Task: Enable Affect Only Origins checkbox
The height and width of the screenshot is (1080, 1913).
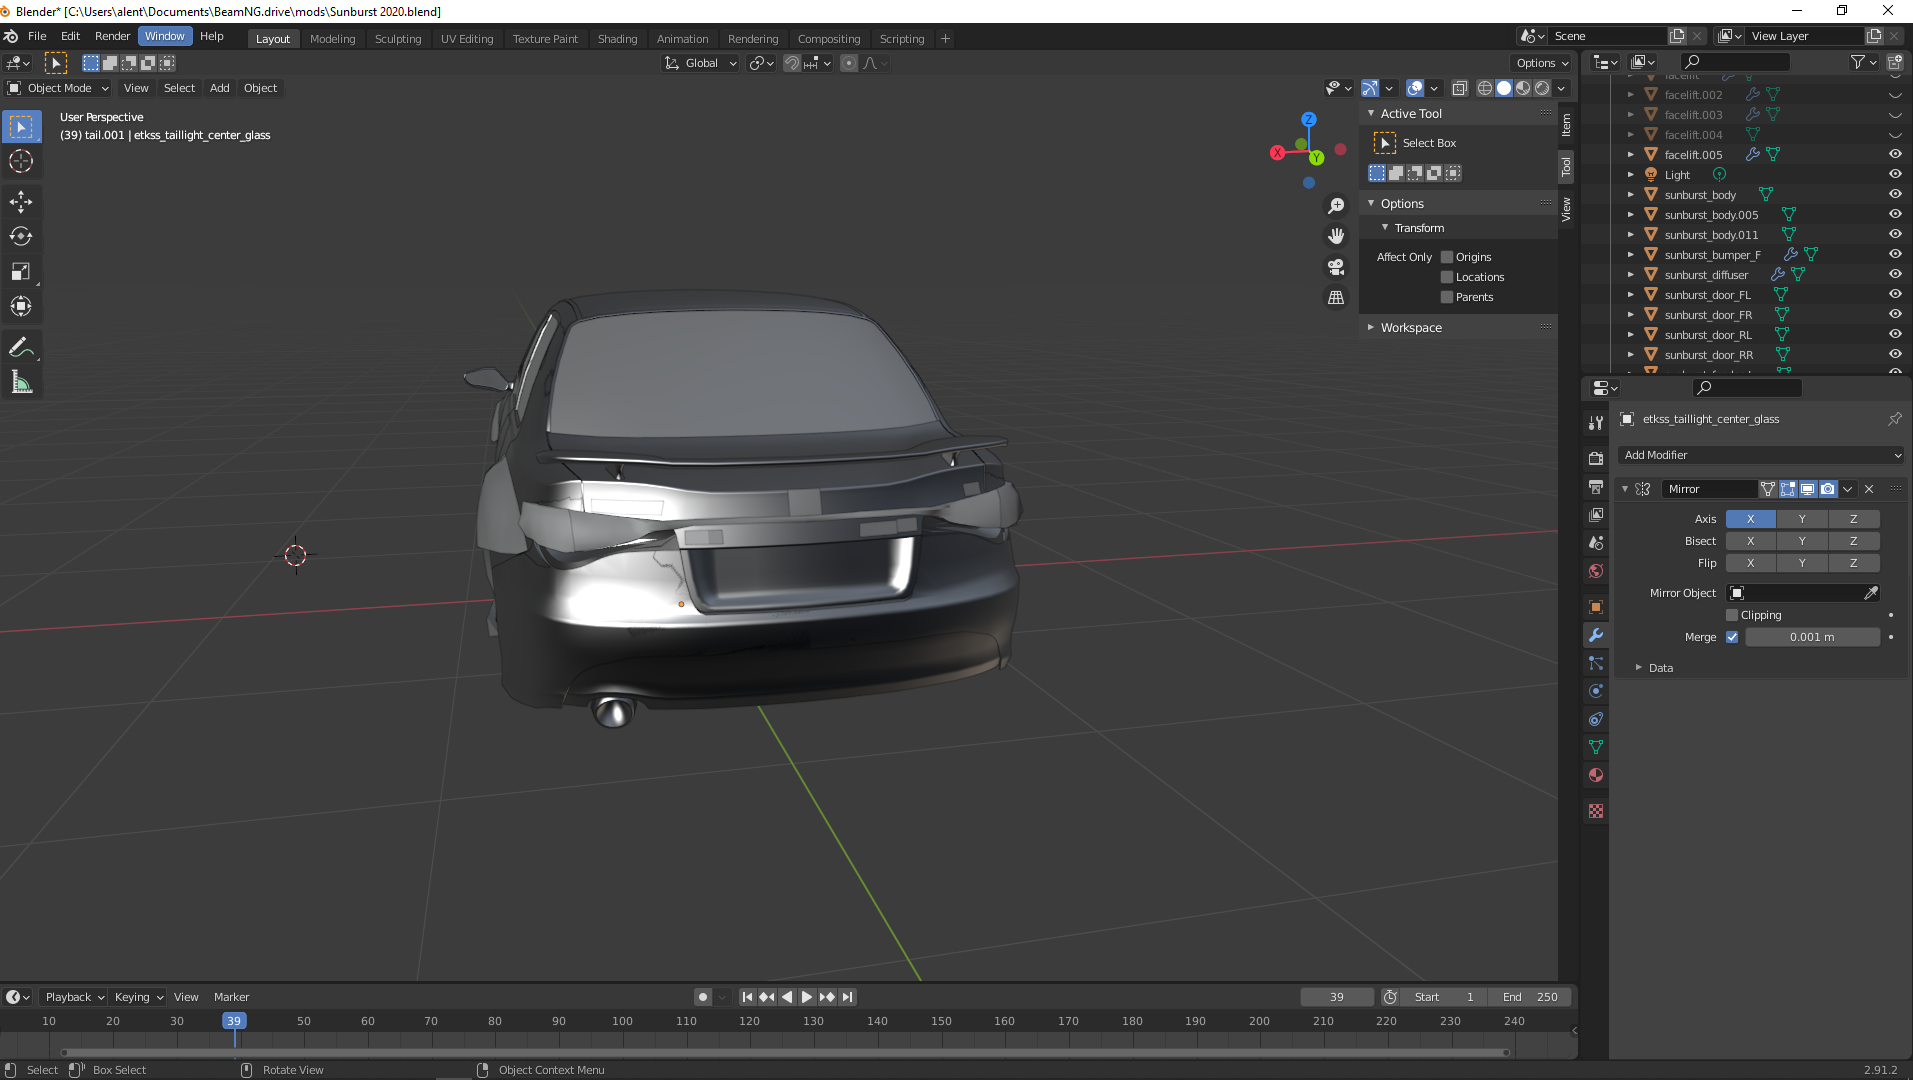Action: click(x=1447, y=257)
